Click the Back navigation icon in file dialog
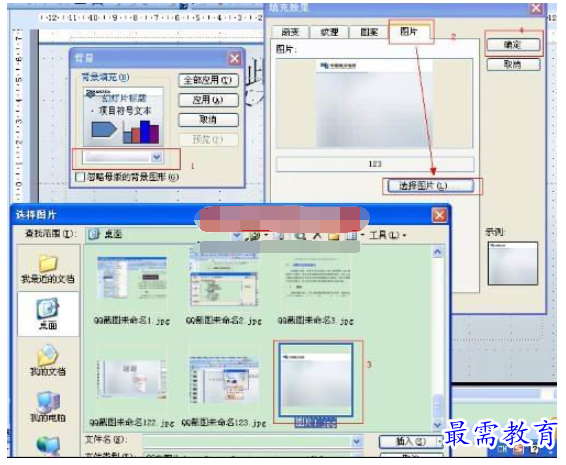The image size is (566, 465). coord(253,236)
